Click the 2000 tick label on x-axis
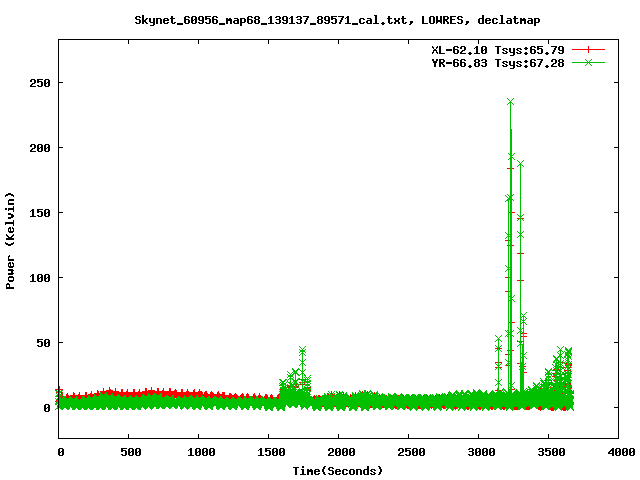The width and height of the screenshot is (640, 480). pos(338,453)
